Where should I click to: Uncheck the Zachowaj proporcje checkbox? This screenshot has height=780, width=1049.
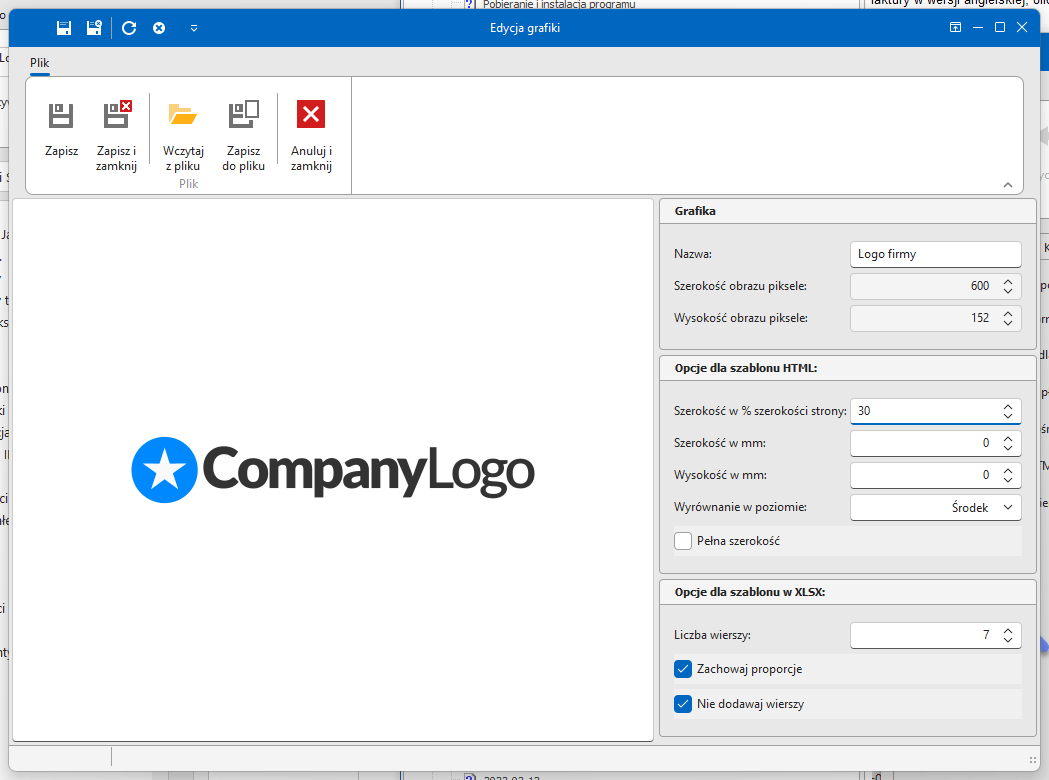tap(683, 669)
